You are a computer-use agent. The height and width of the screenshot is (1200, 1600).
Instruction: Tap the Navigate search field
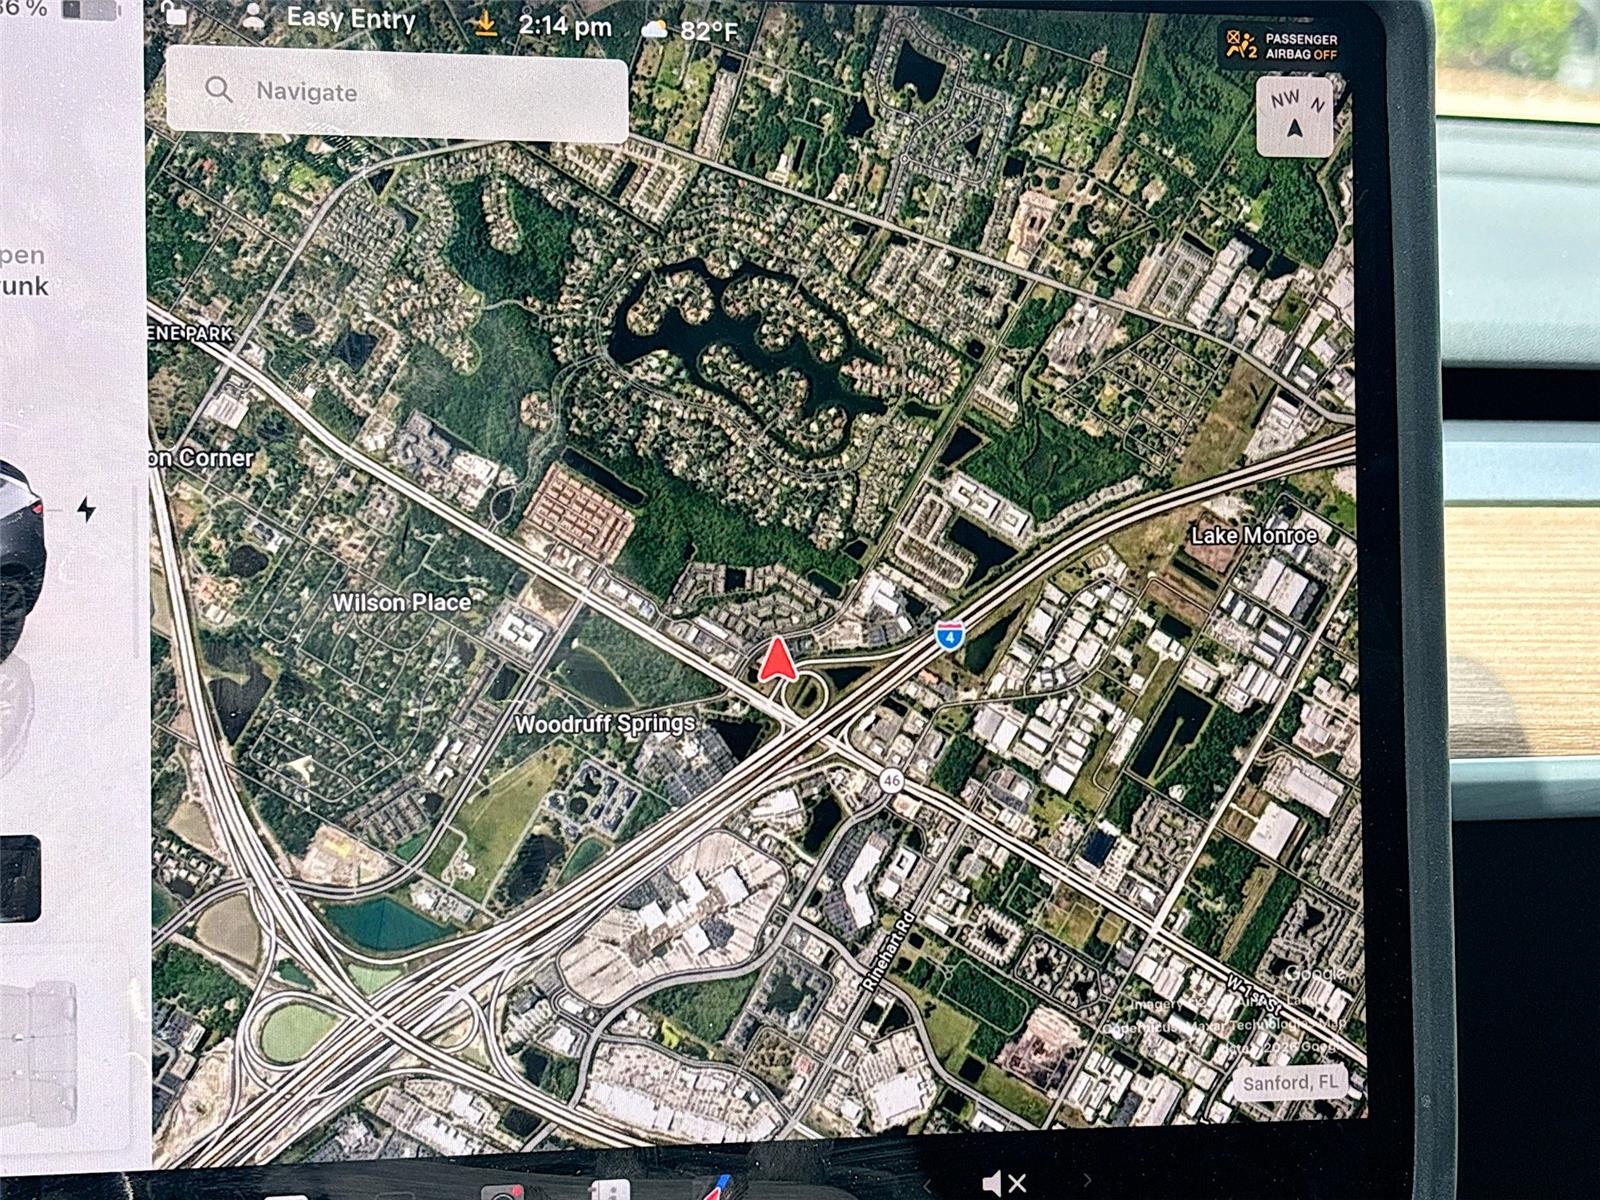[x=400, y=92]
